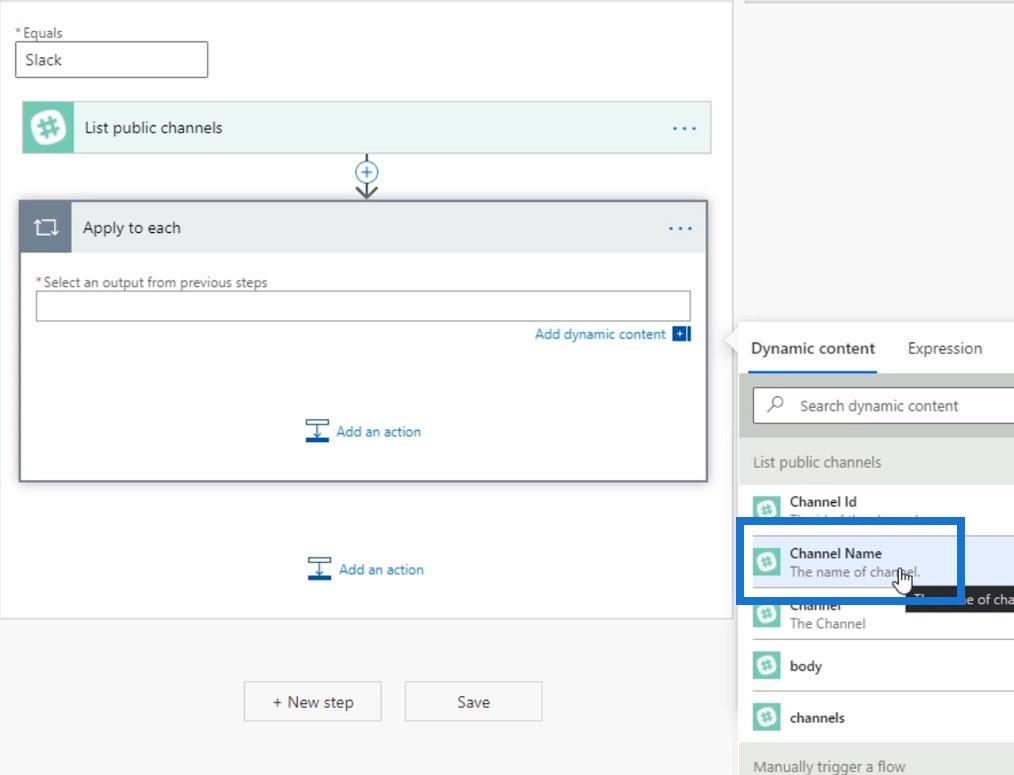Click the Slack icon next to channels
Image resolution: width=1014 pixels, height=775 pixels.
[x=766, y=717]
